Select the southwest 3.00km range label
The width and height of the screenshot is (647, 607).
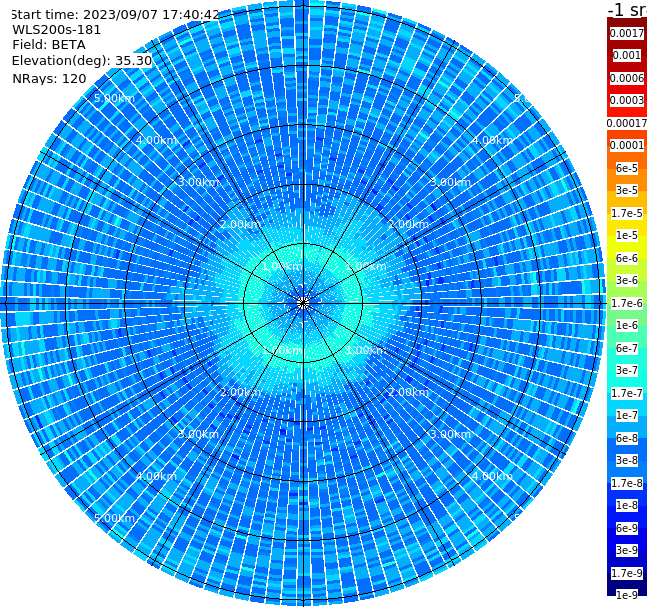(x=198, y=434)
